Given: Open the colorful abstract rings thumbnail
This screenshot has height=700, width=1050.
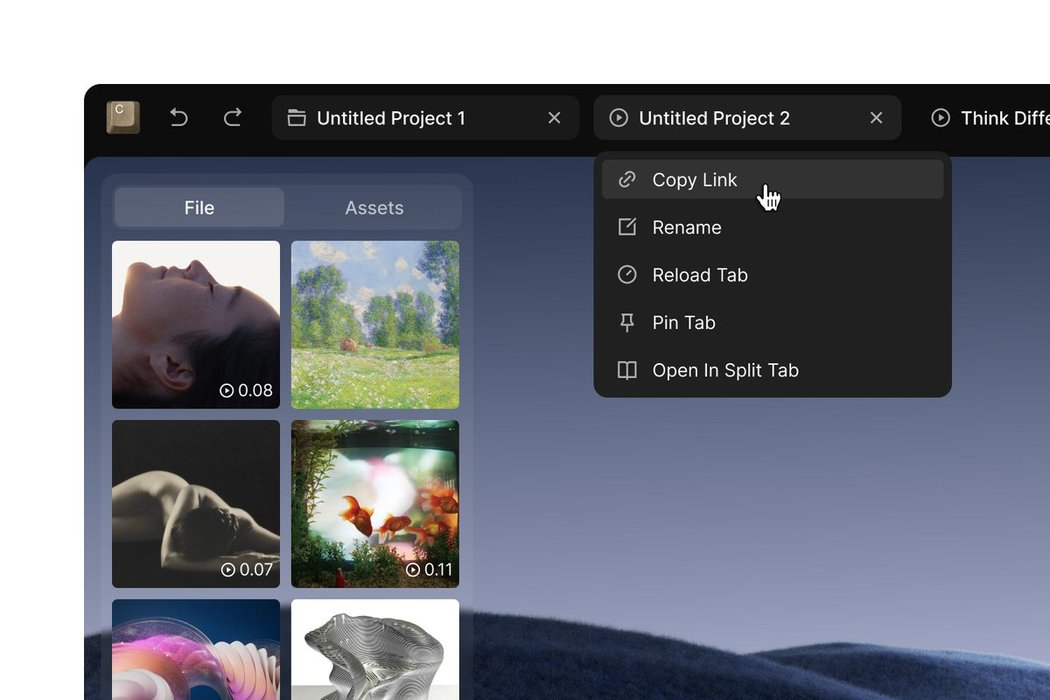Looking at the screenshot, I should [196, 650].
